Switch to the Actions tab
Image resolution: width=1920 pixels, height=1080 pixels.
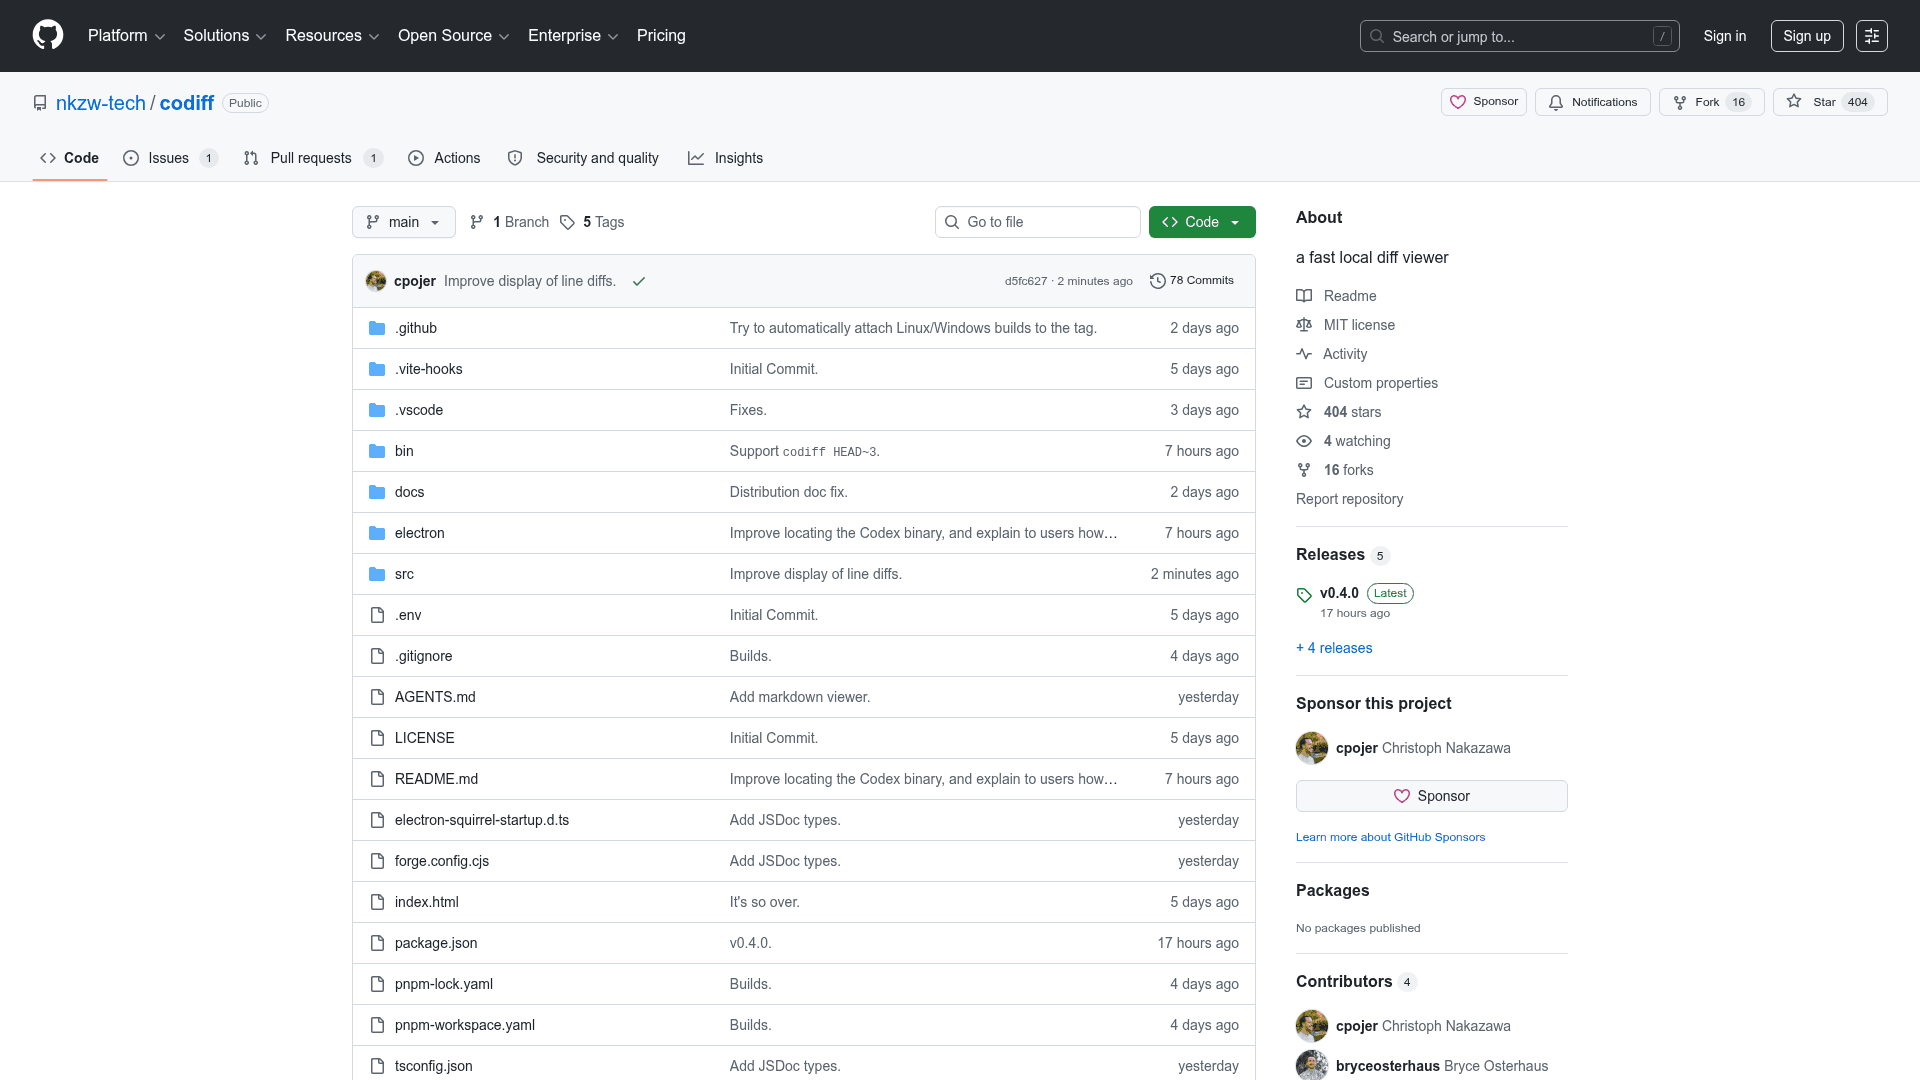pyautogui.click(x=444, y=158)
